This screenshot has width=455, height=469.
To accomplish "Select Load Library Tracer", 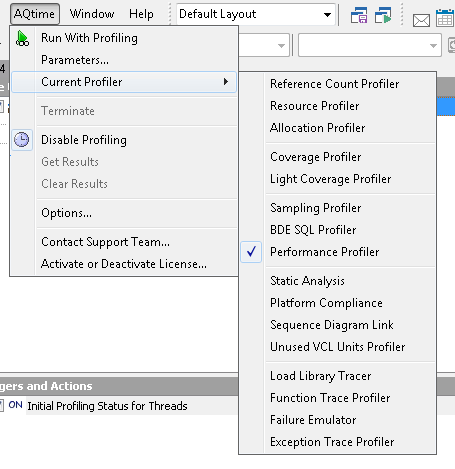I will point(337,376).
